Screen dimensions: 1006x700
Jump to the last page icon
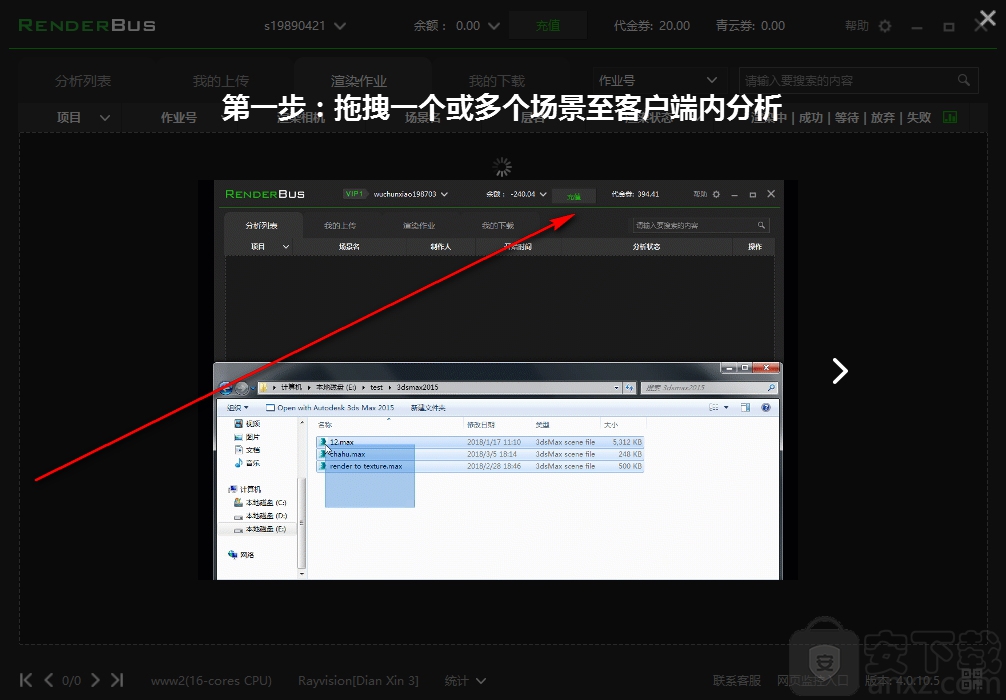(x=117, y=680)
